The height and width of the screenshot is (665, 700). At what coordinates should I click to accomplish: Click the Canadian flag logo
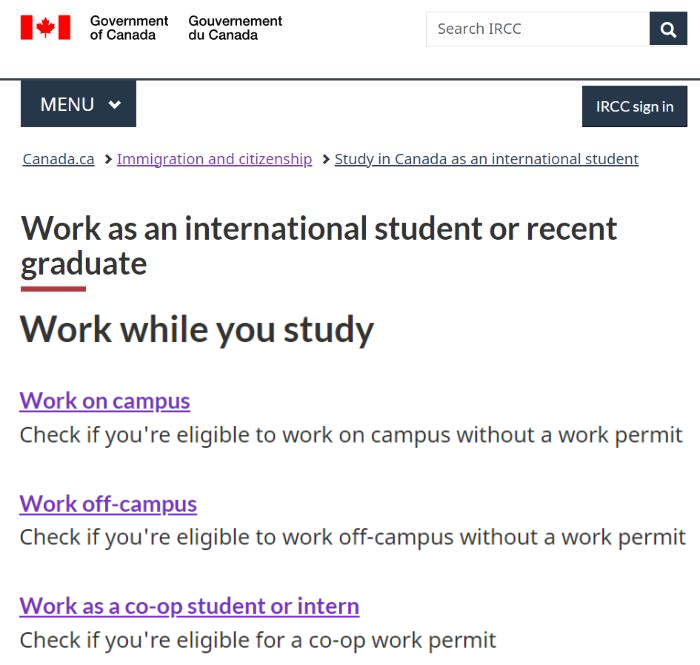(46, 28)
